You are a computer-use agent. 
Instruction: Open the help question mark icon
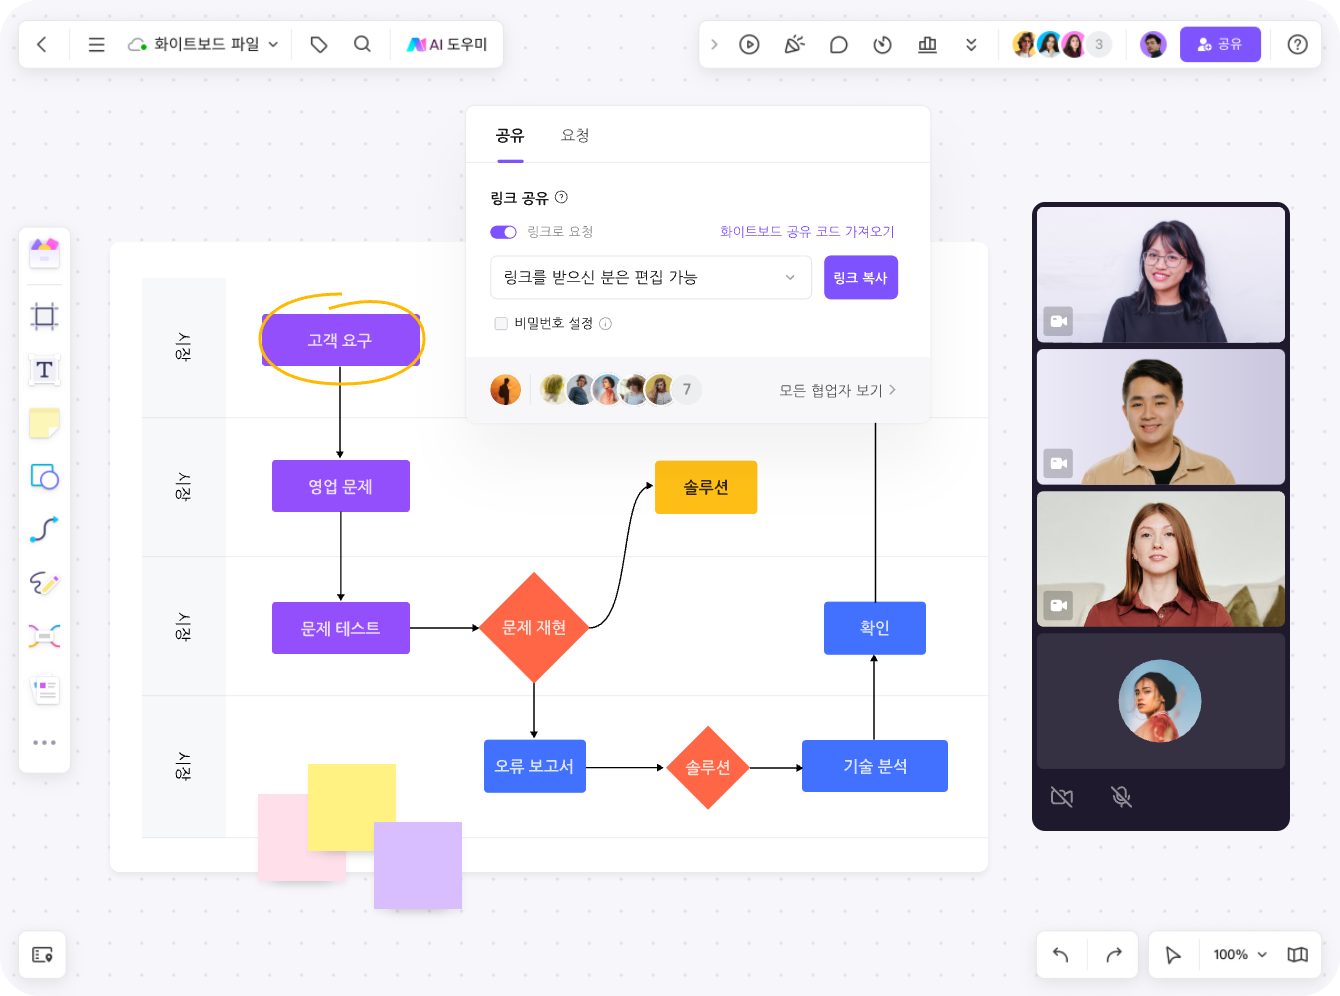[x=1298, y=44]
